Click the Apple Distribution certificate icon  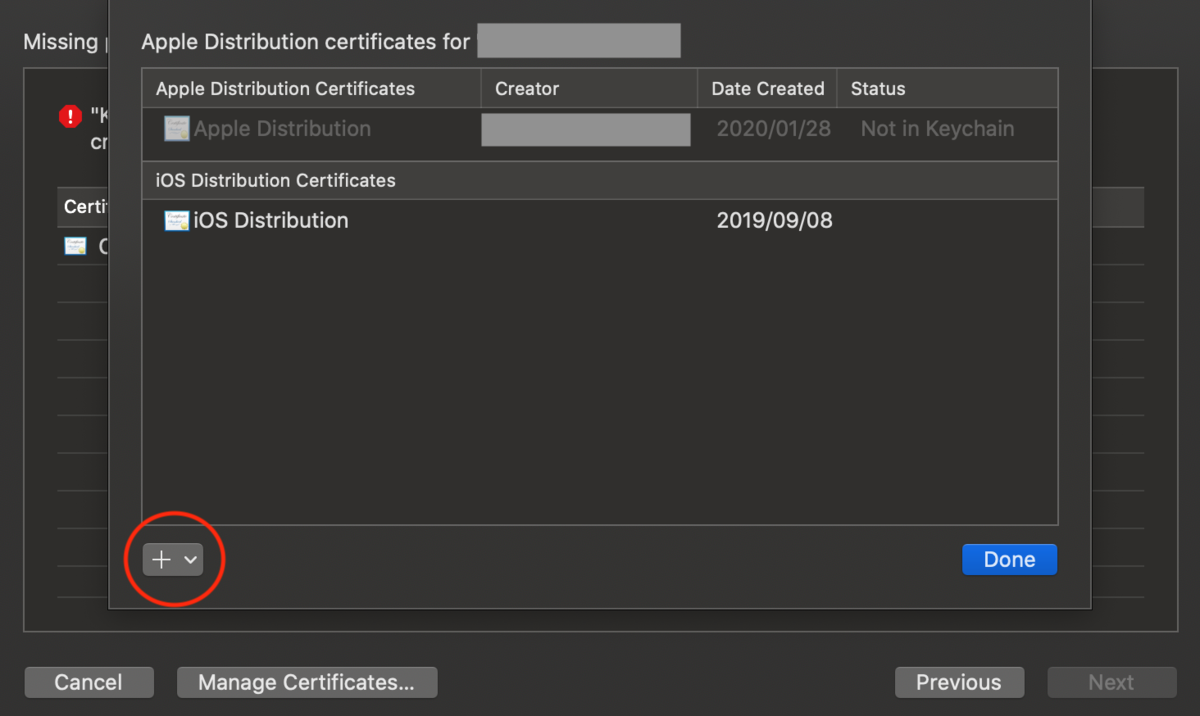pyautogui.click(x=176, y=129)
